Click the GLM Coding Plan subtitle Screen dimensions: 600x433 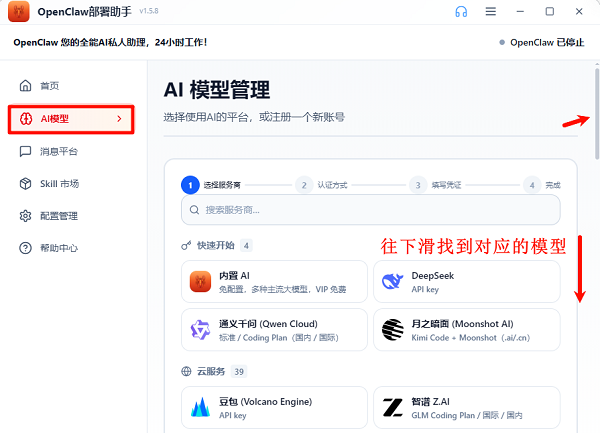[466, 415]
